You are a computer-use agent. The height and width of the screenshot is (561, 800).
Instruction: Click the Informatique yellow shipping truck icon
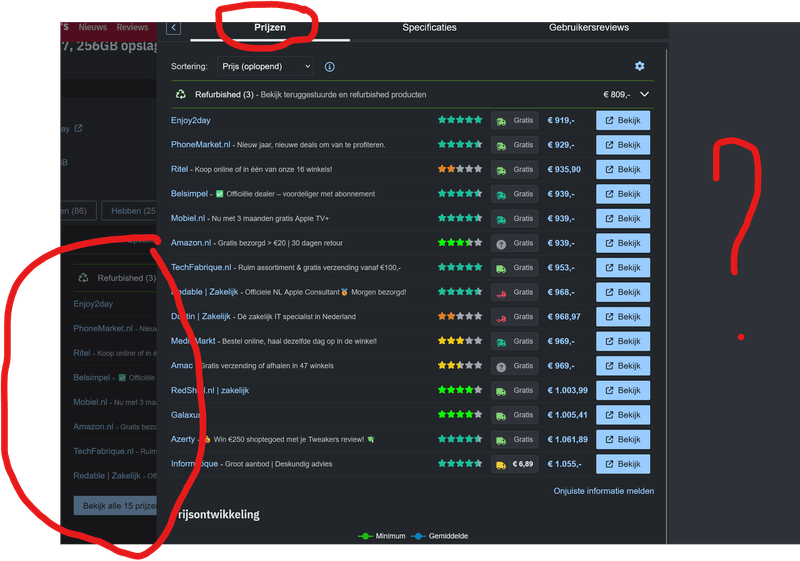pyautogui.click(x=501, y=465)
